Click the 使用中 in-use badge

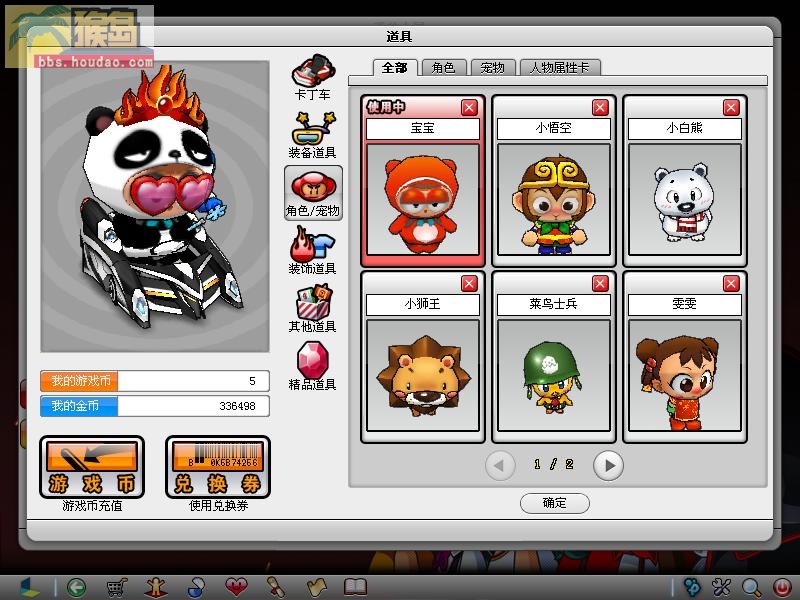coord(386,107)
